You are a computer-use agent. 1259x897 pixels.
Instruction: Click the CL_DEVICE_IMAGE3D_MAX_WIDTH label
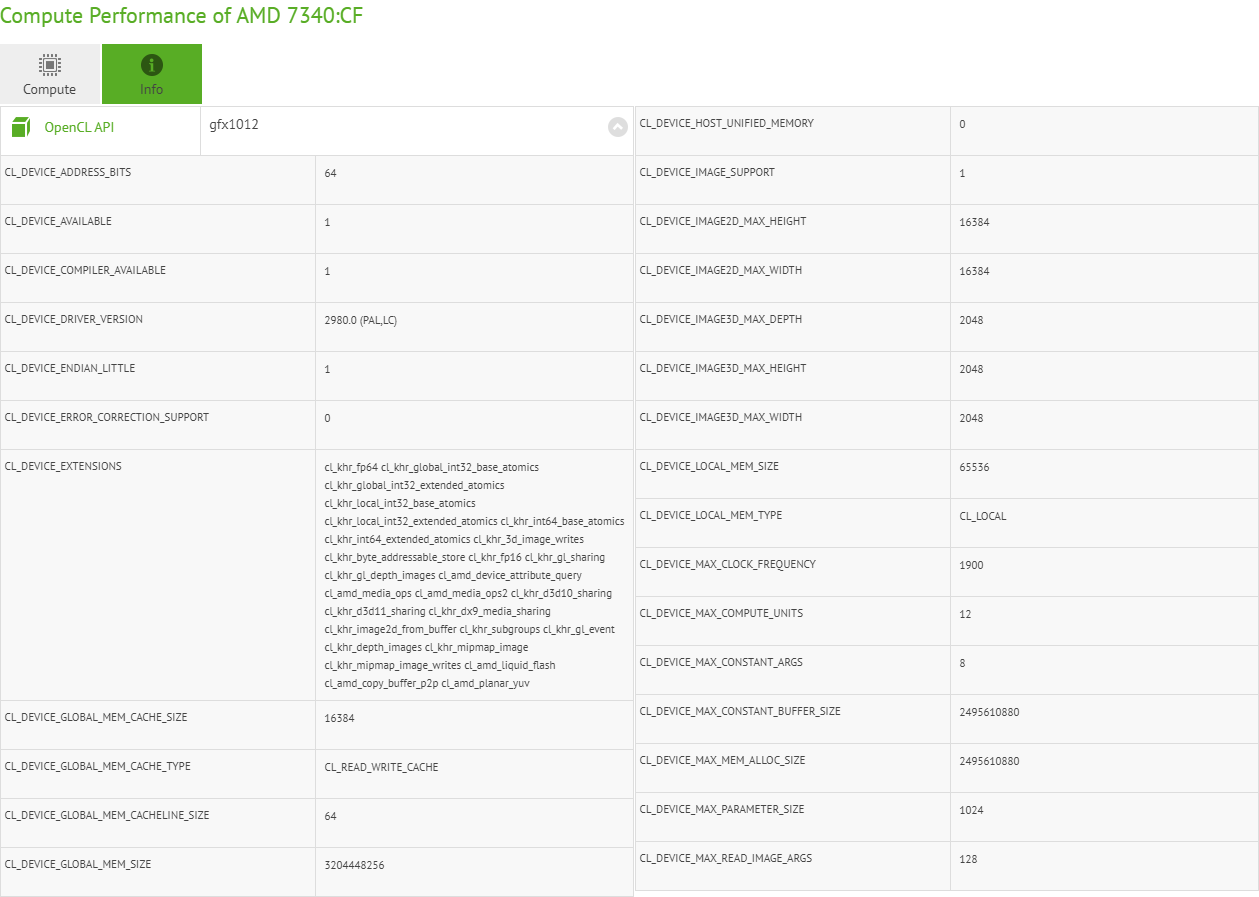tap(721, 417)
